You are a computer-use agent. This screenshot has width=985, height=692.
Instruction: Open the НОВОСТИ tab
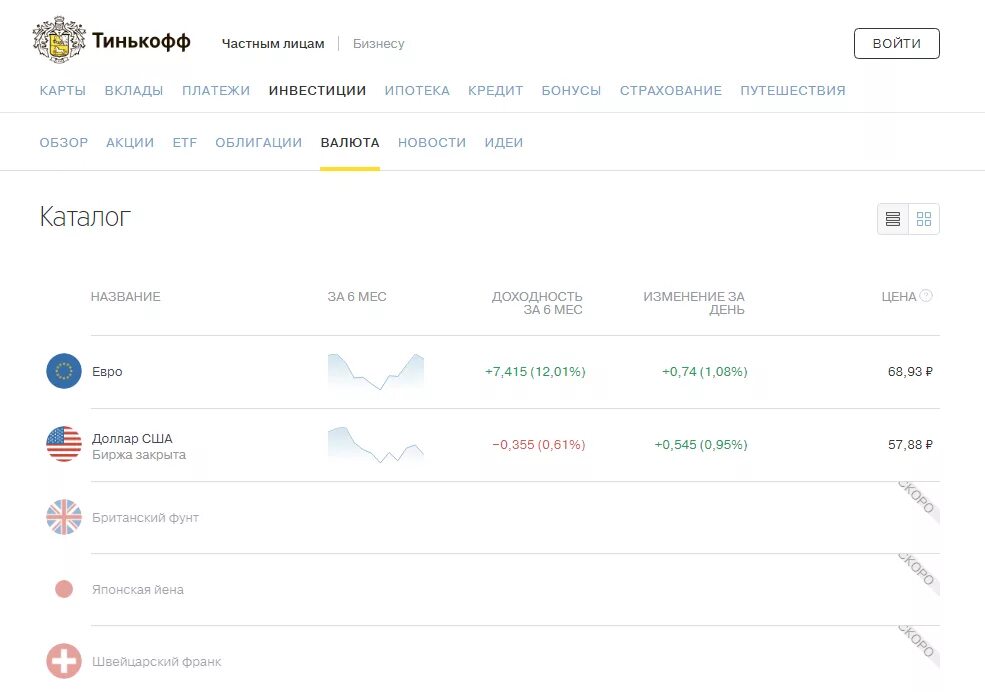click(x=432, y=143)
